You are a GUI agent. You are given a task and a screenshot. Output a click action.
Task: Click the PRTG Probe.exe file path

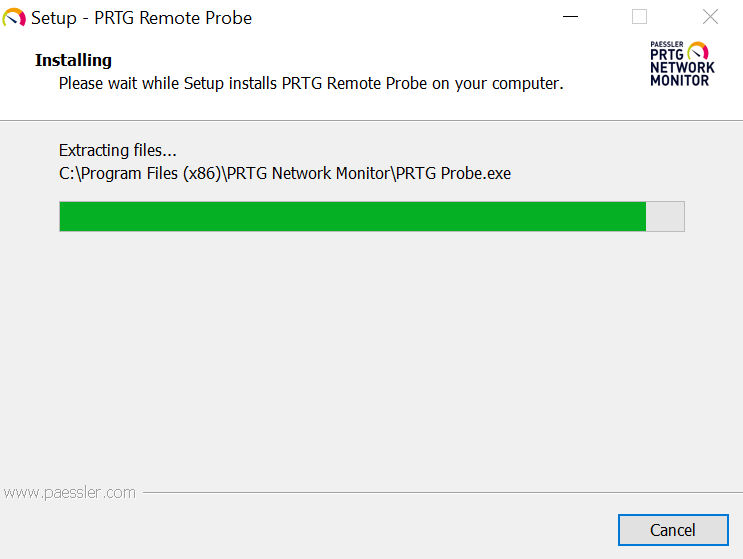(x=285, y=173)
